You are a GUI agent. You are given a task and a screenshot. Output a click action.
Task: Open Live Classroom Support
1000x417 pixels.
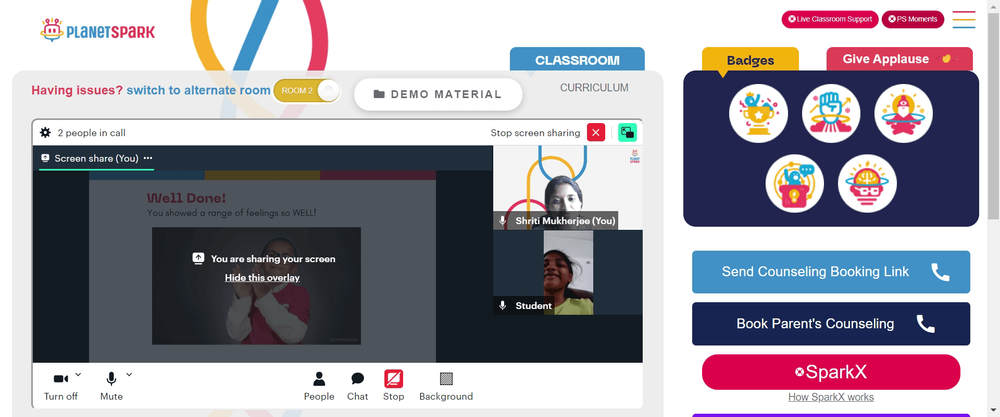coord(830,19)
